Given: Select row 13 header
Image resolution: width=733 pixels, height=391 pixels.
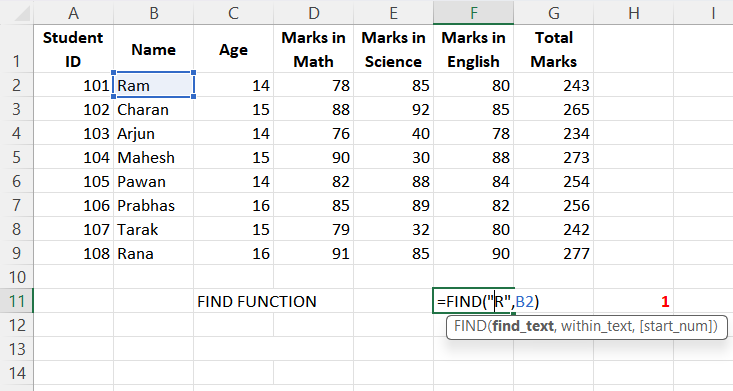Looking at the screenshot, I should coord(16,349).
